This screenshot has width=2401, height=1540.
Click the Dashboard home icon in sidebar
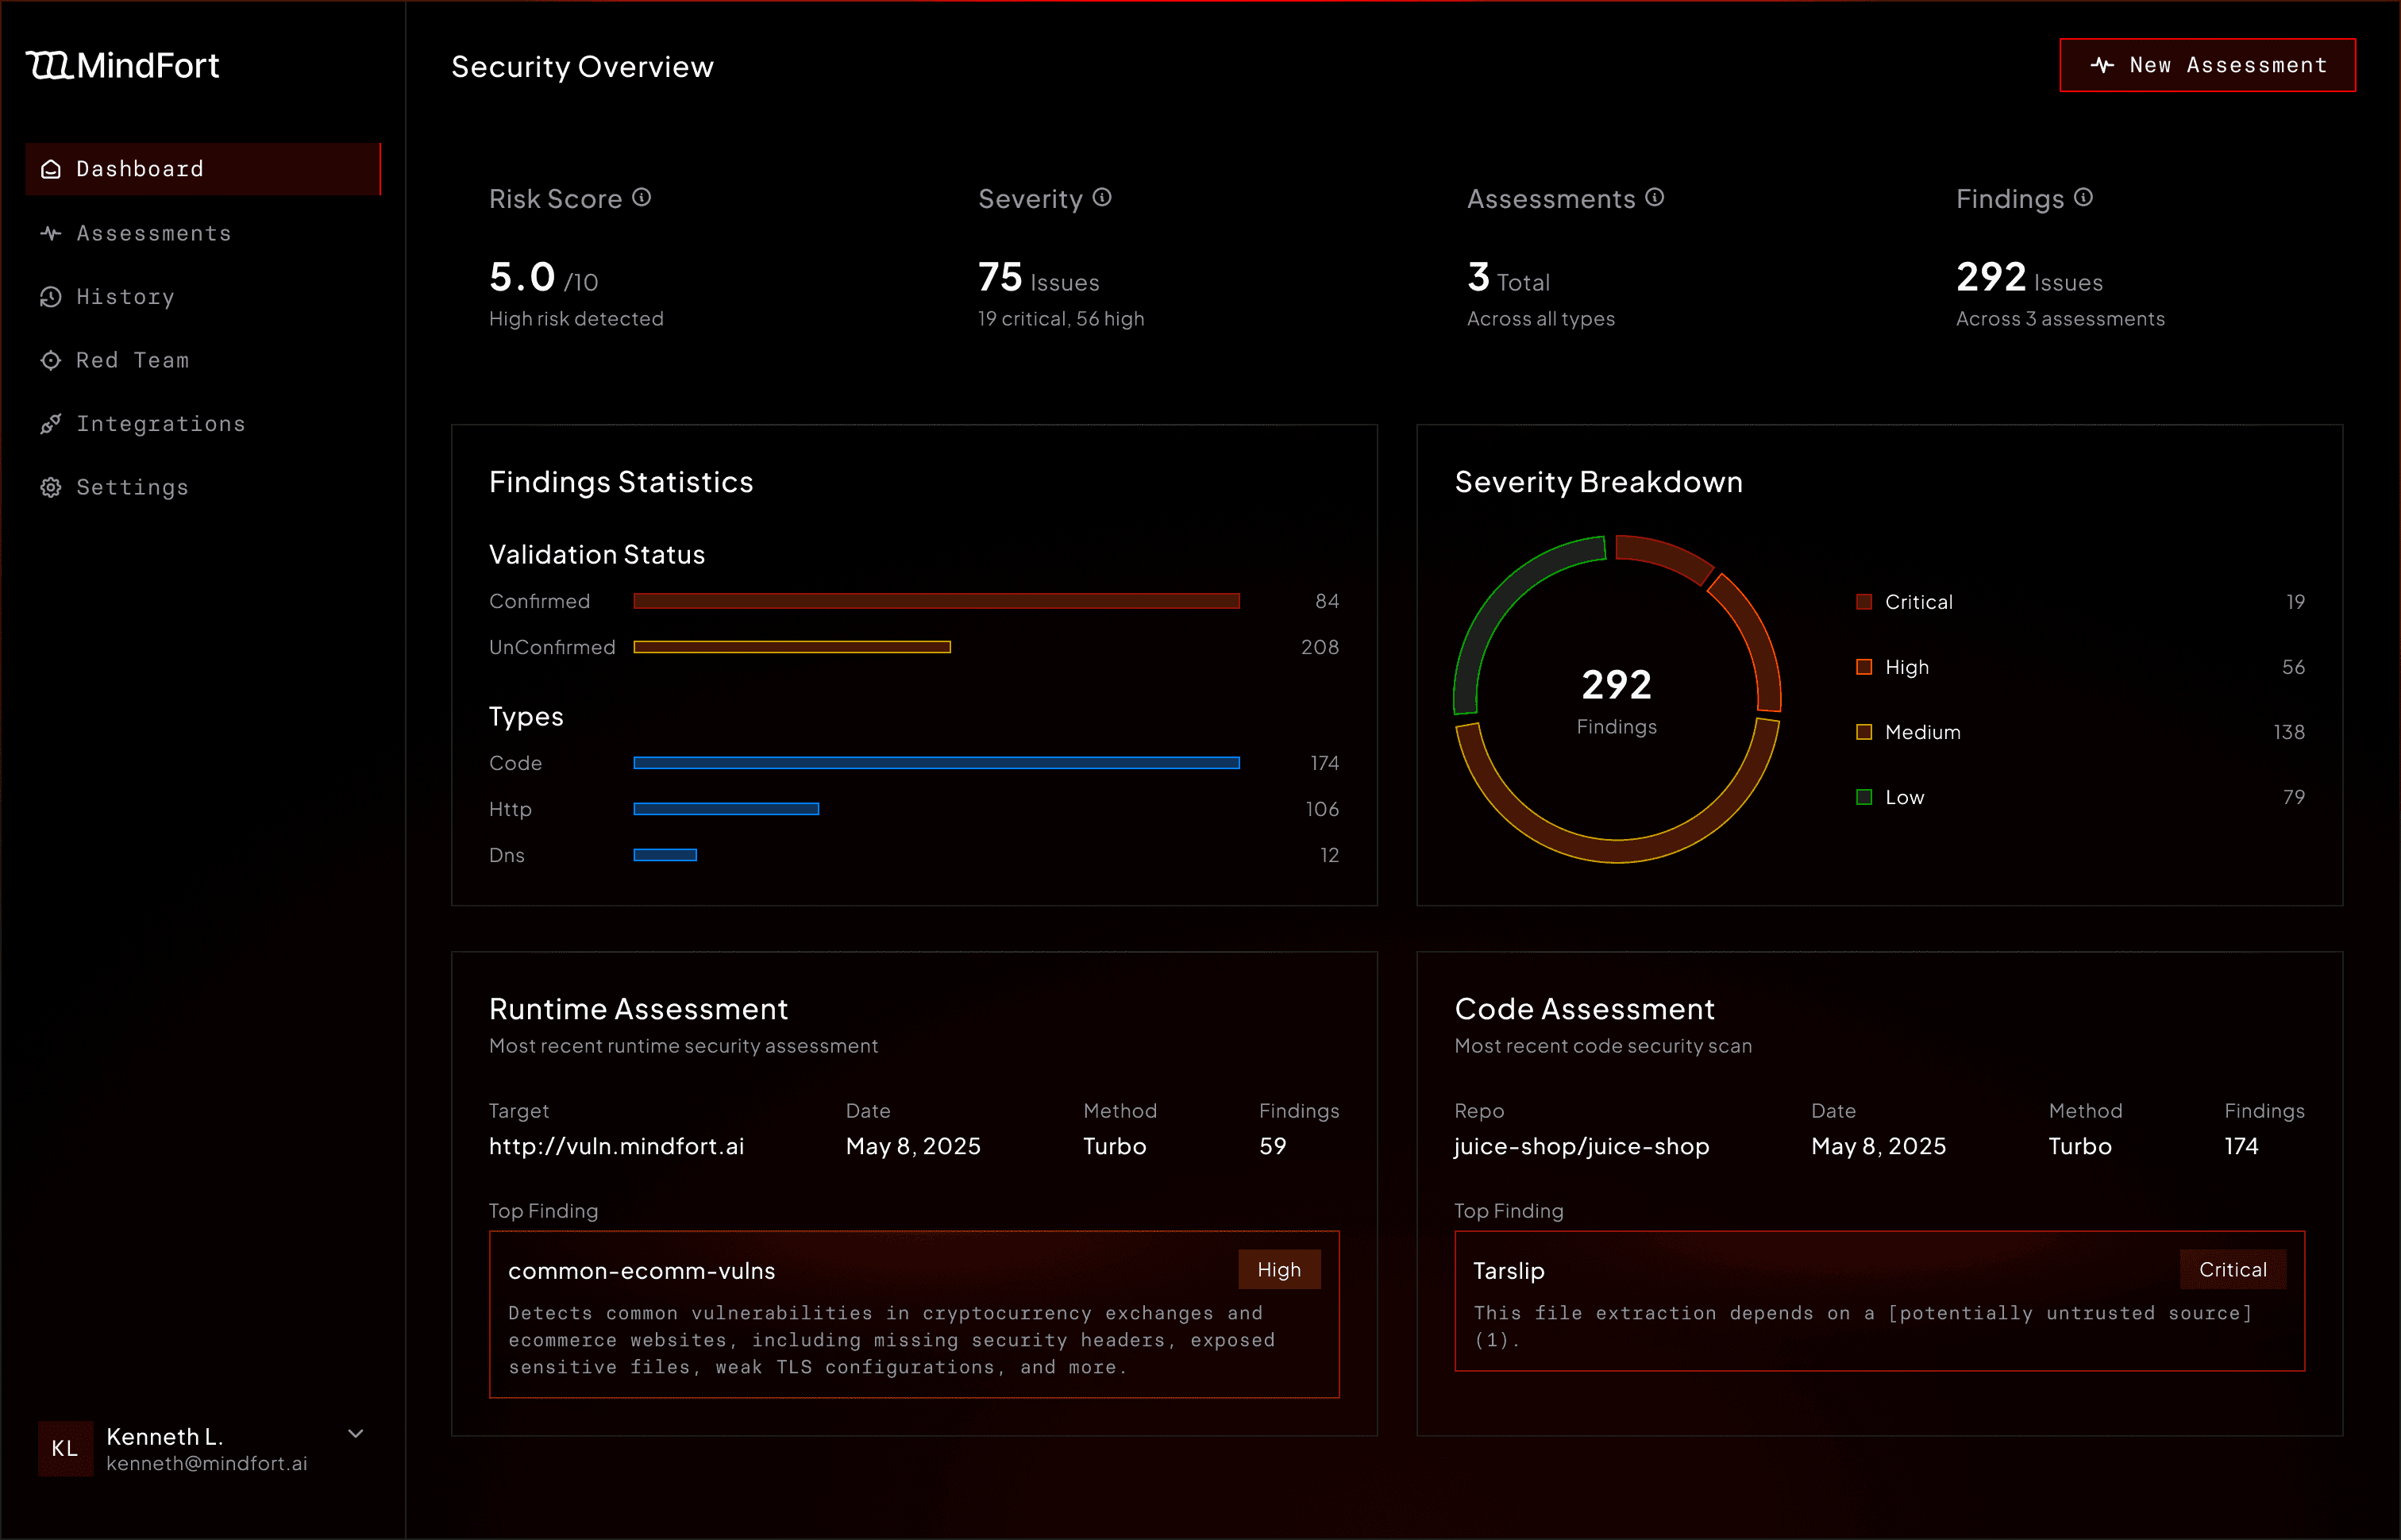(51, 169)
